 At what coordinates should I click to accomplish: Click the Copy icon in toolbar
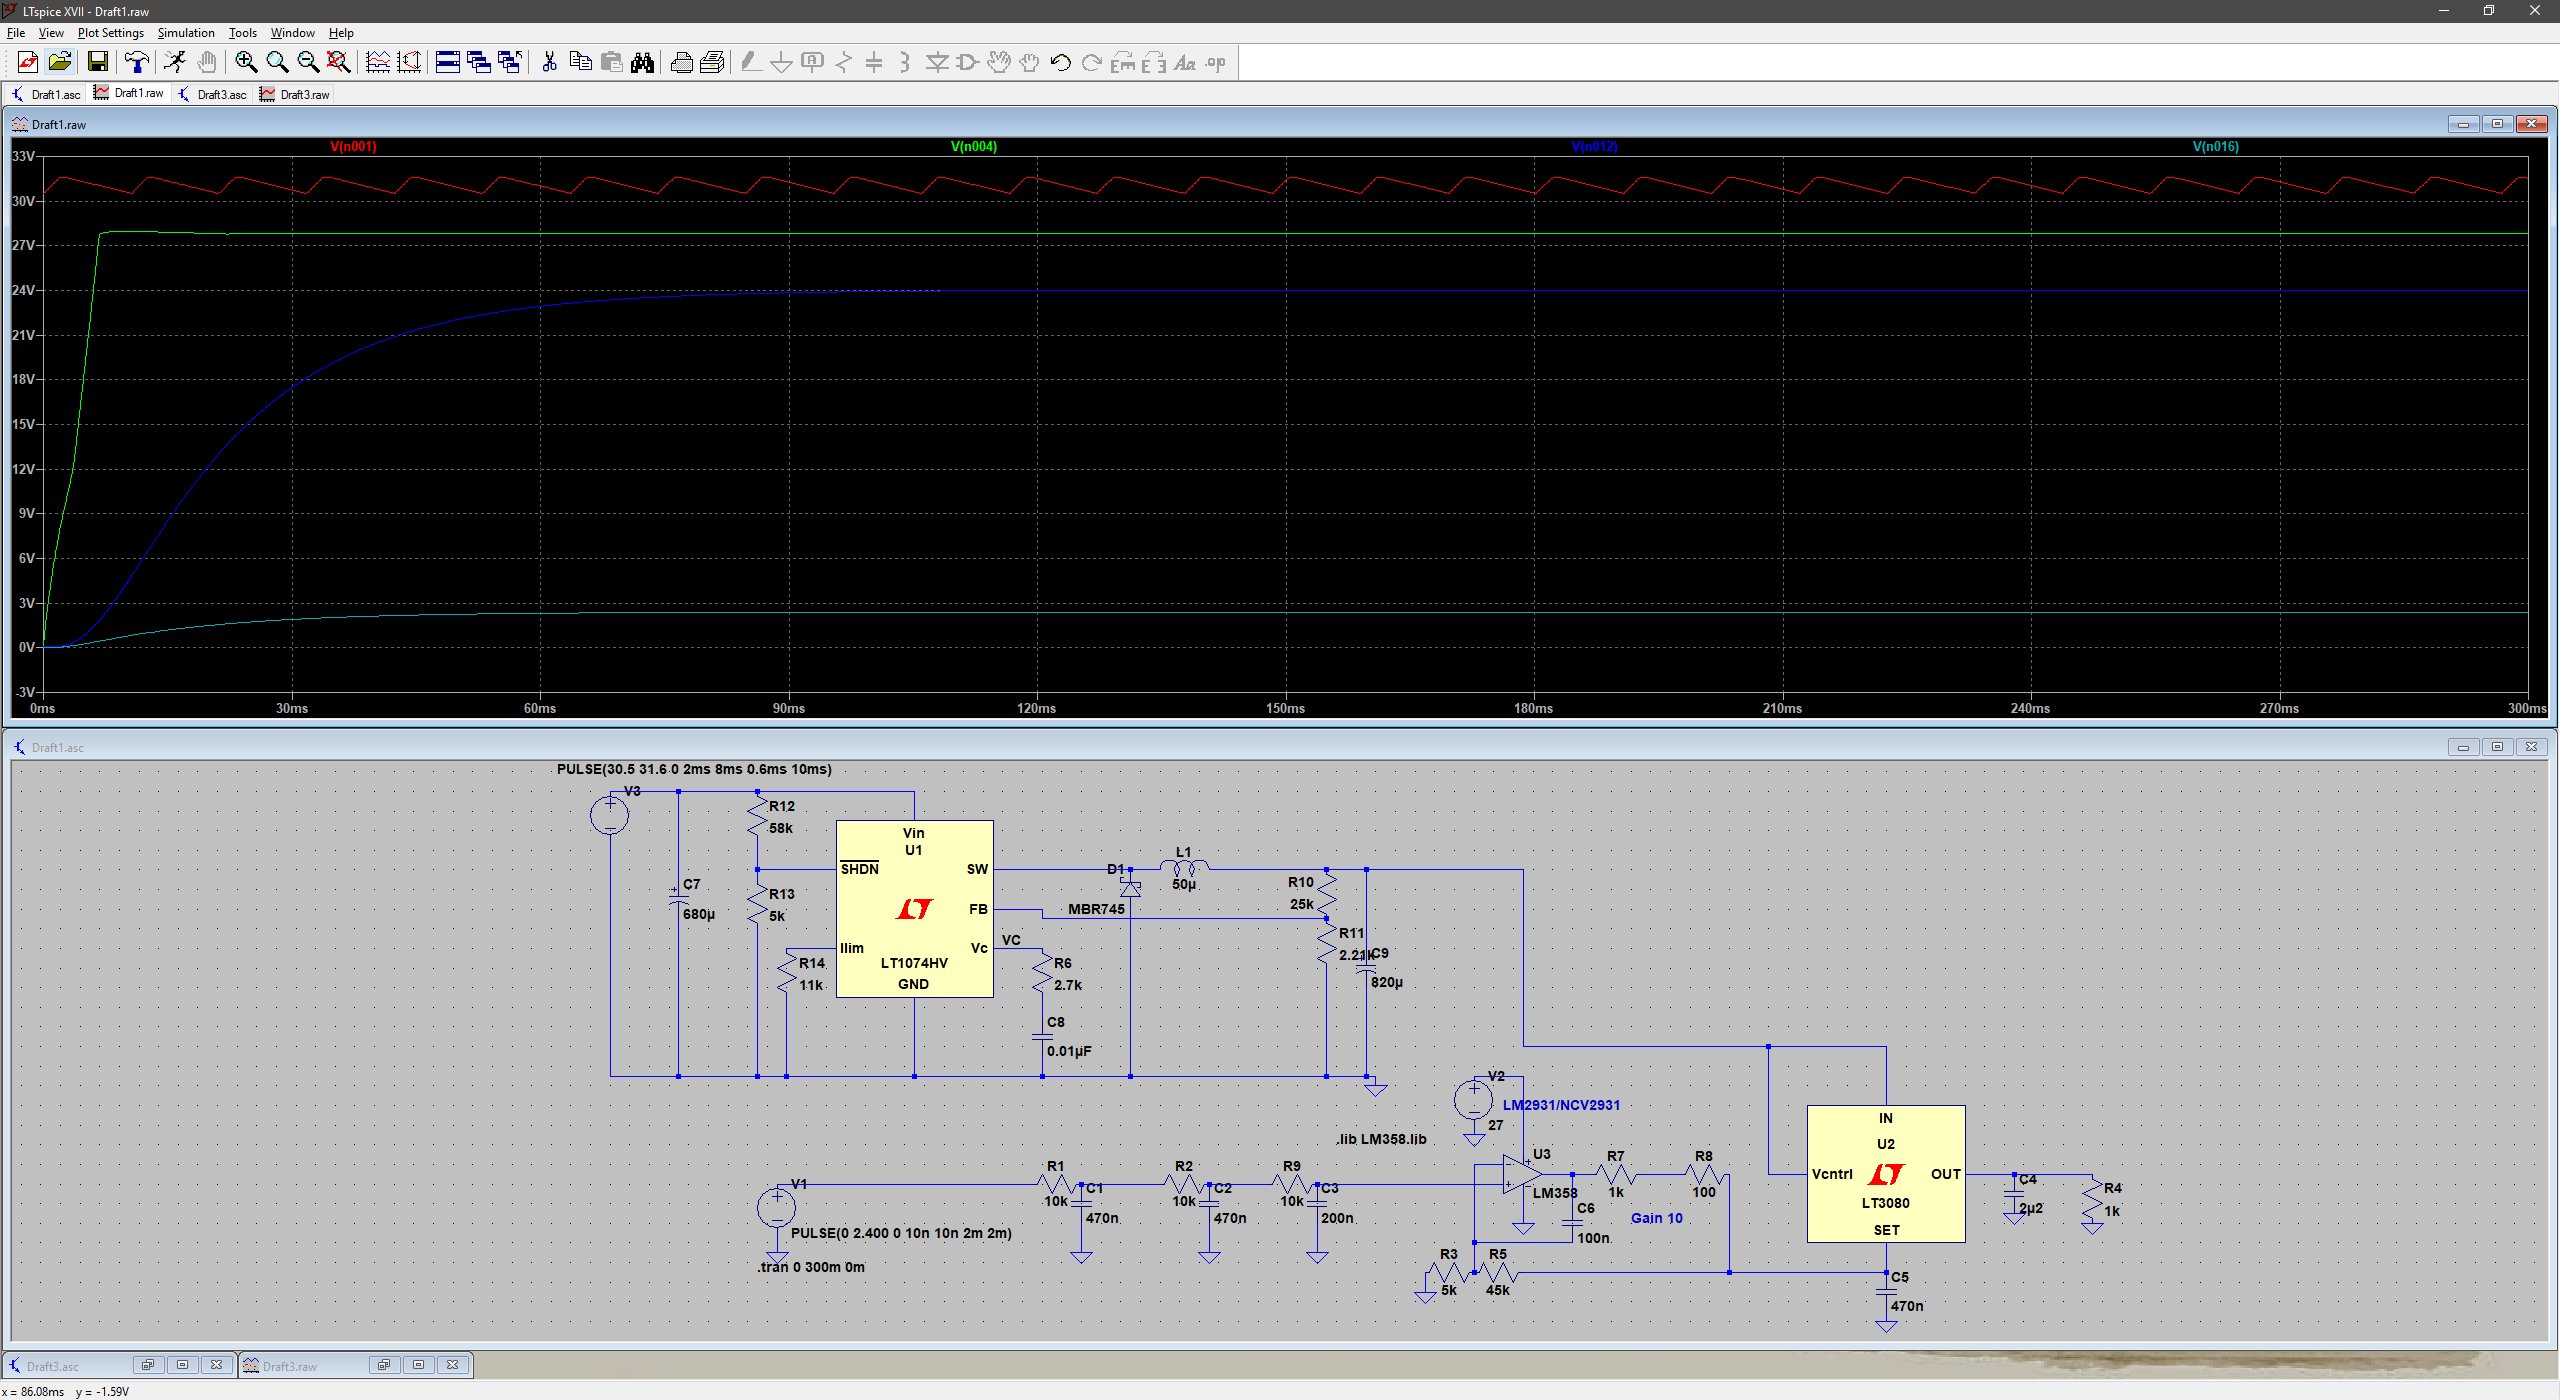[580, 62]
